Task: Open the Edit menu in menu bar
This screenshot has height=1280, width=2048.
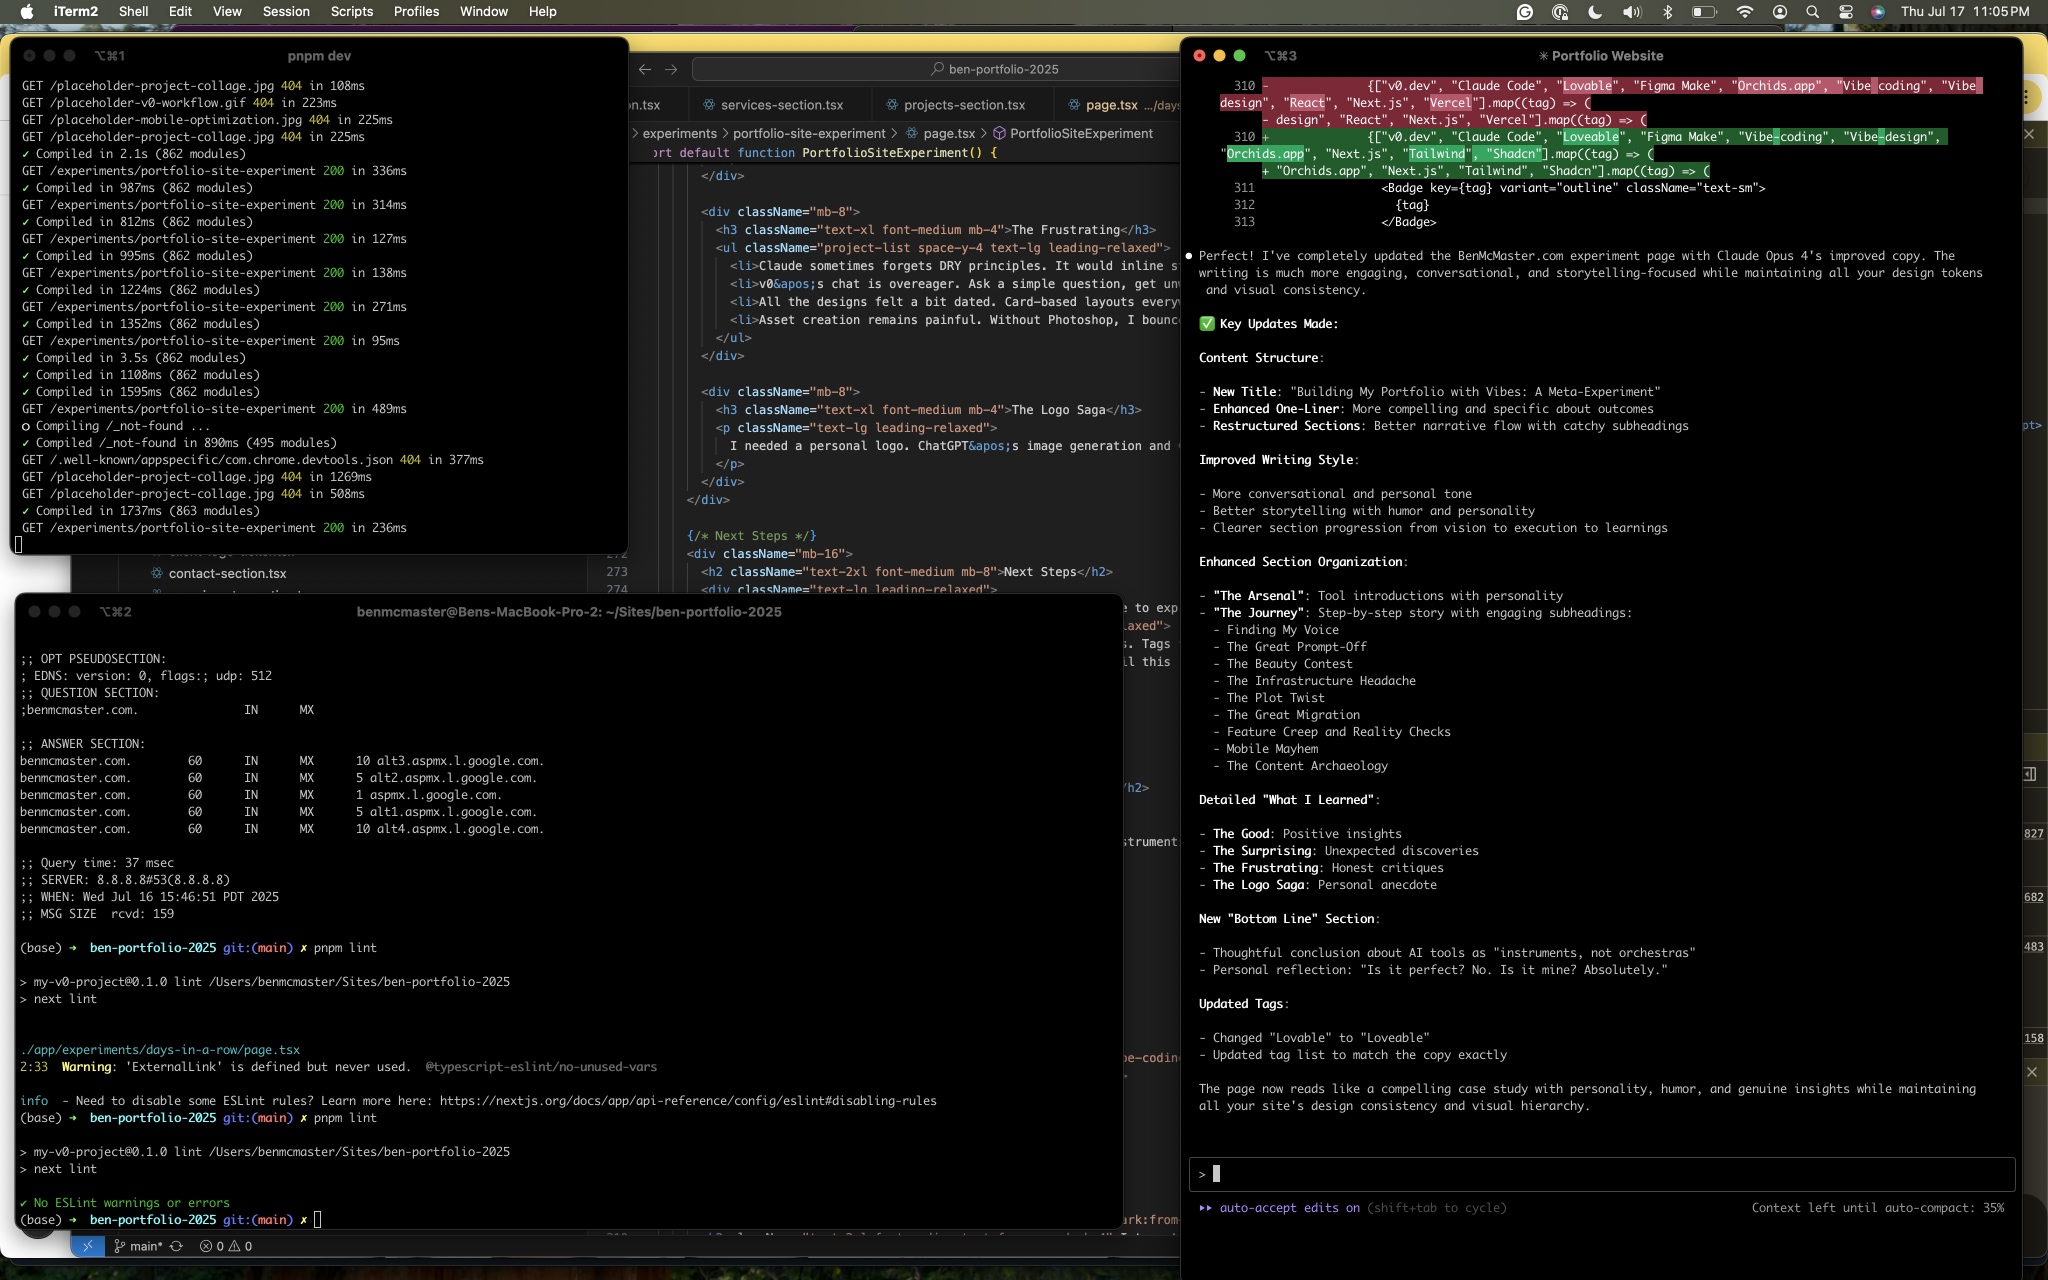Action: coord(180,11)
